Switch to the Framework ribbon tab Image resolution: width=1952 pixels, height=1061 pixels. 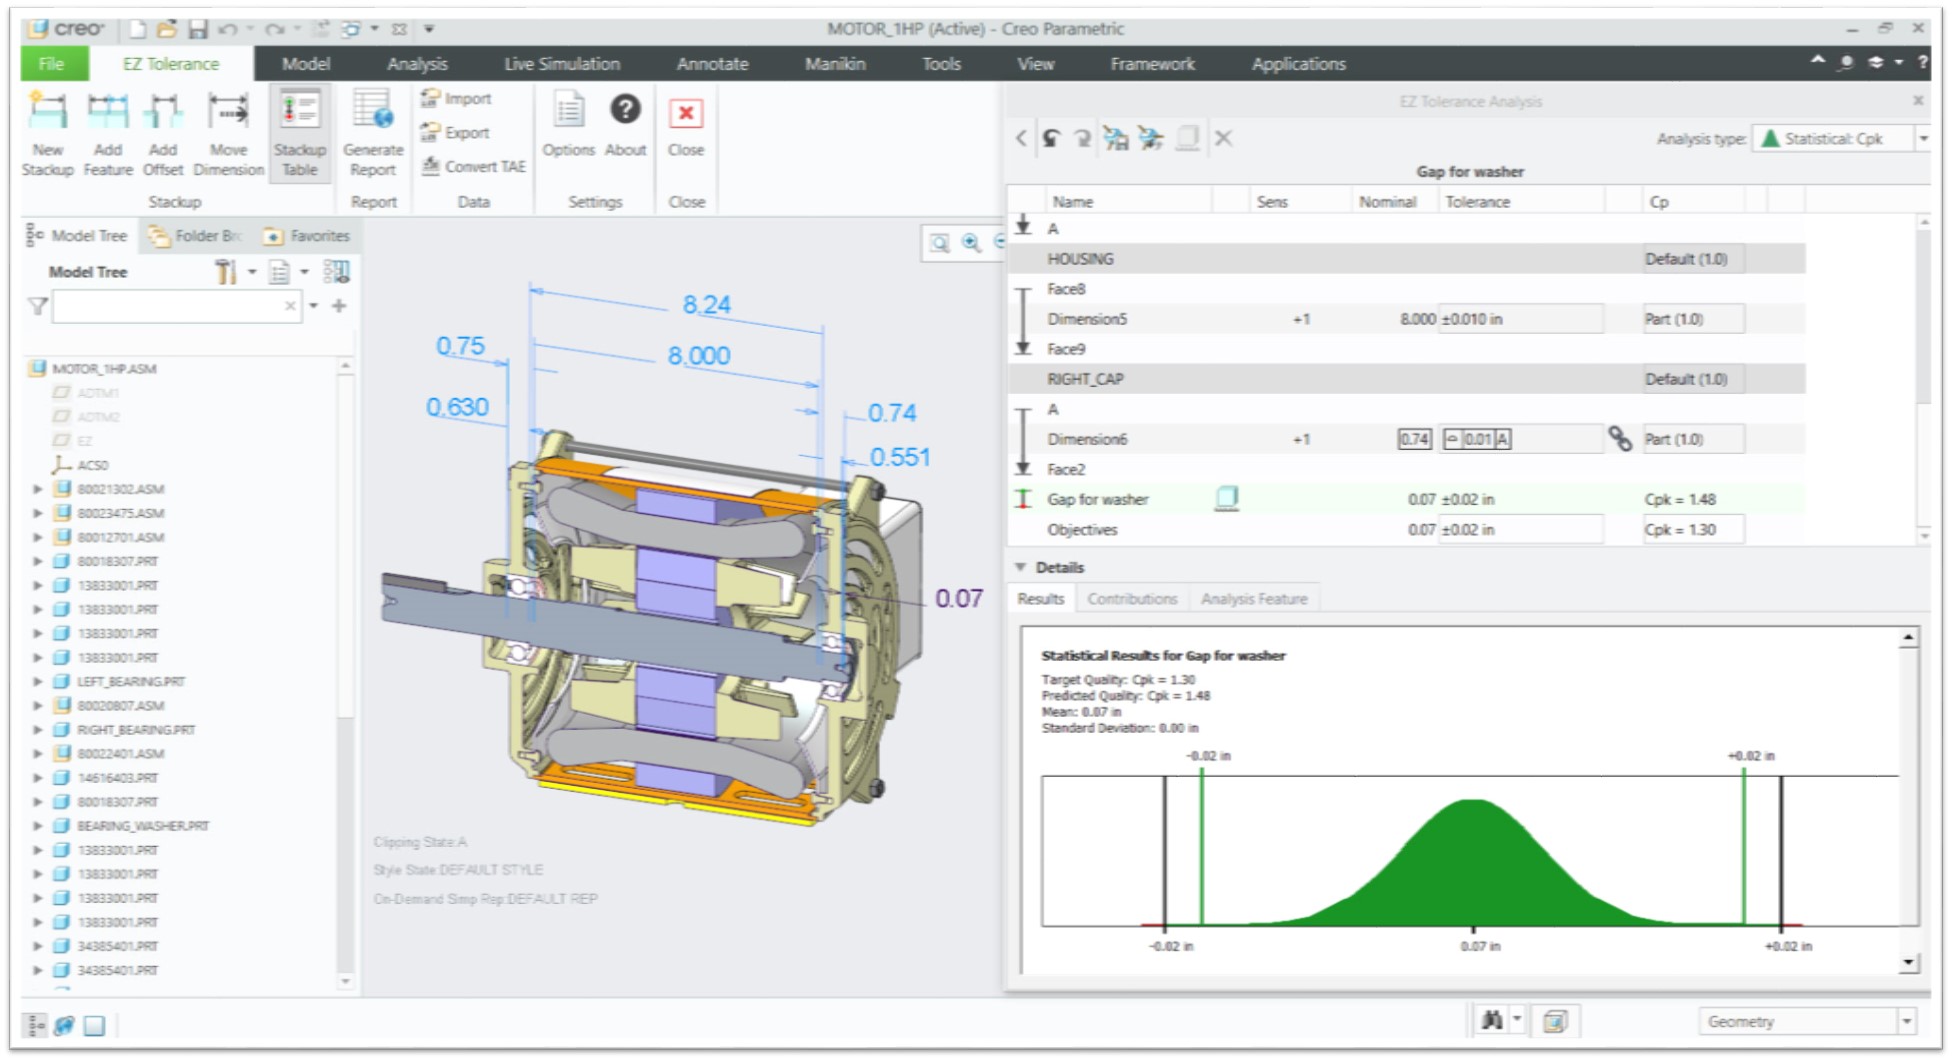[1152, 64]
